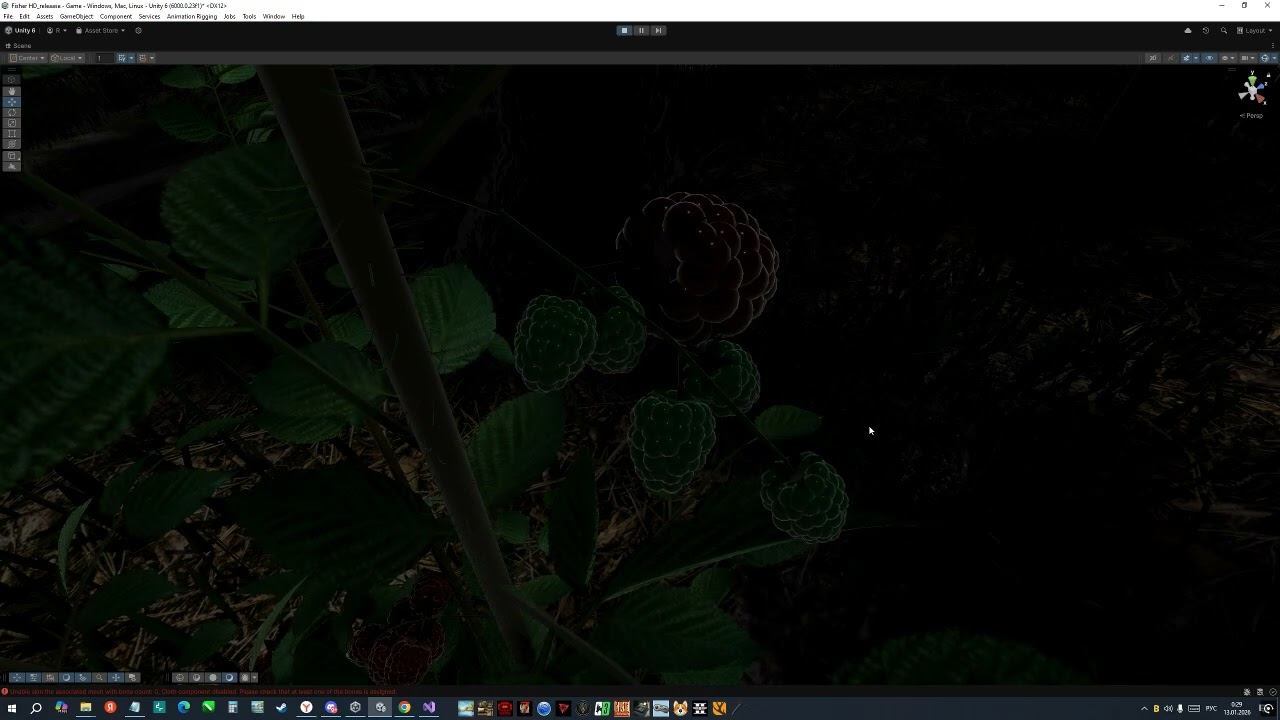Open the Animation Rigging menu
1280x720 pixels.
pyautogui.click(x=192, y=16)
